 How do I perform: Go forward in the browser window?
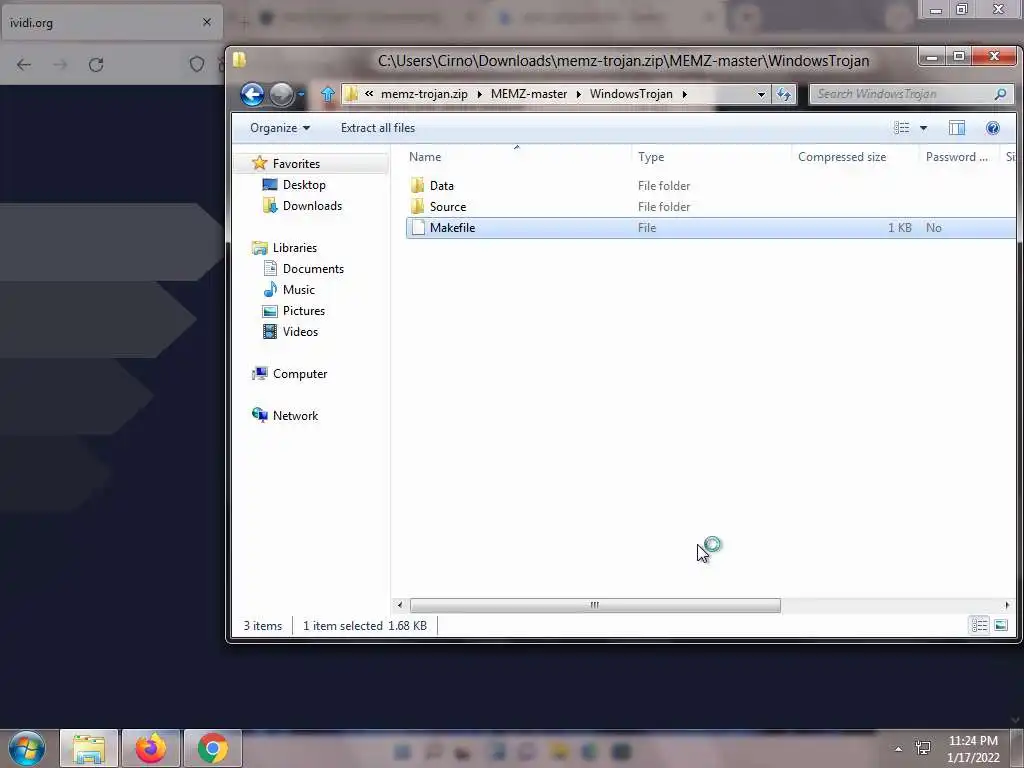[60, 64]
